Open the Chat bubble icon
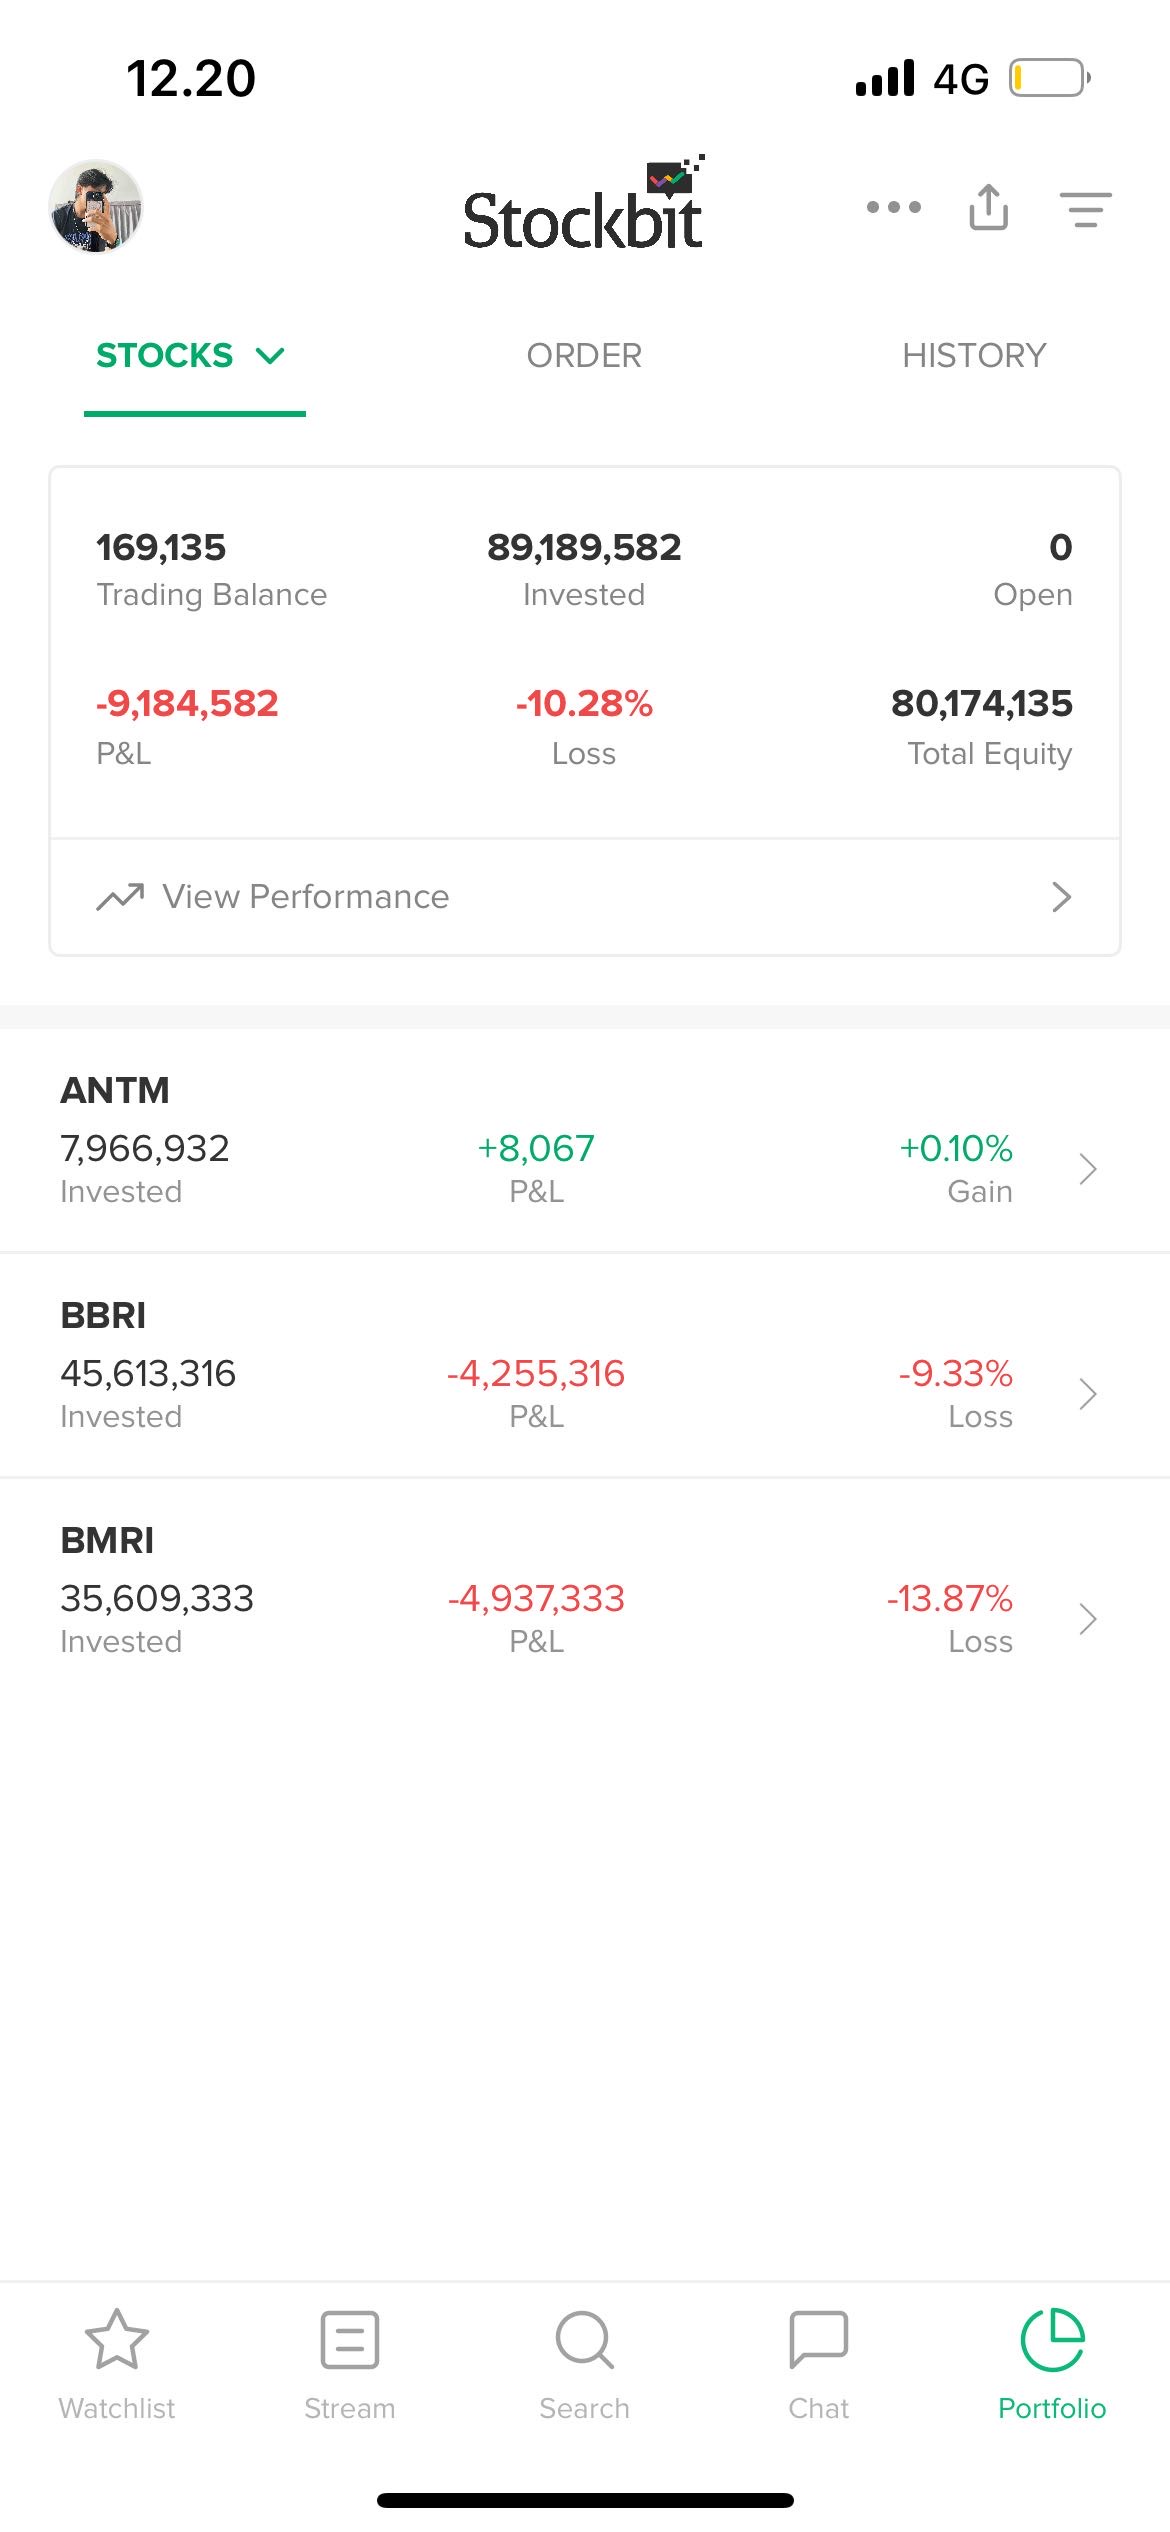 pyautogui.click(x=818, y=2340)
